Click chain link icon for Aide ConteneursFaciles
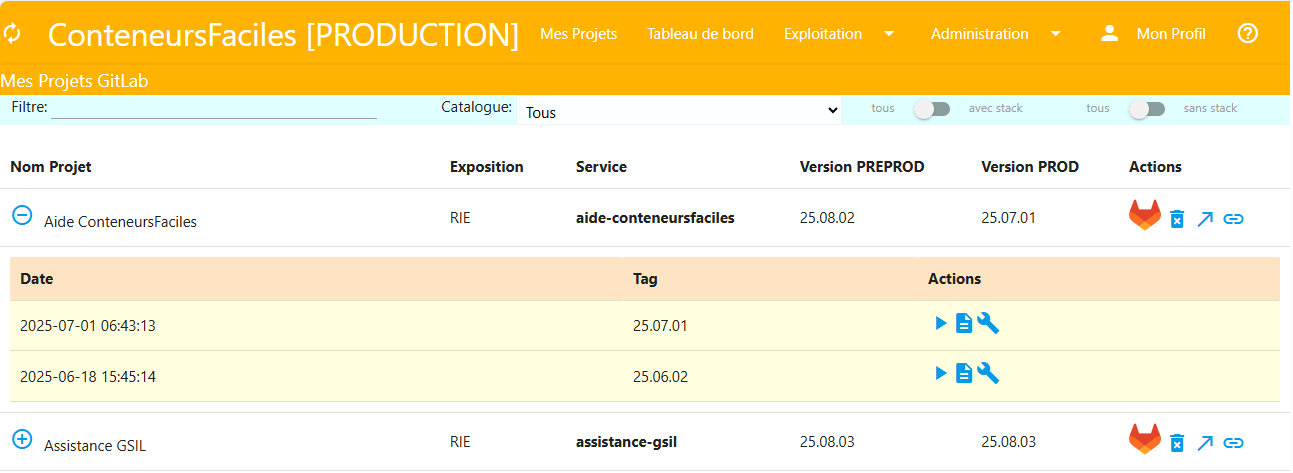The image size is (1293, 473). click(x=1234, y=219)
